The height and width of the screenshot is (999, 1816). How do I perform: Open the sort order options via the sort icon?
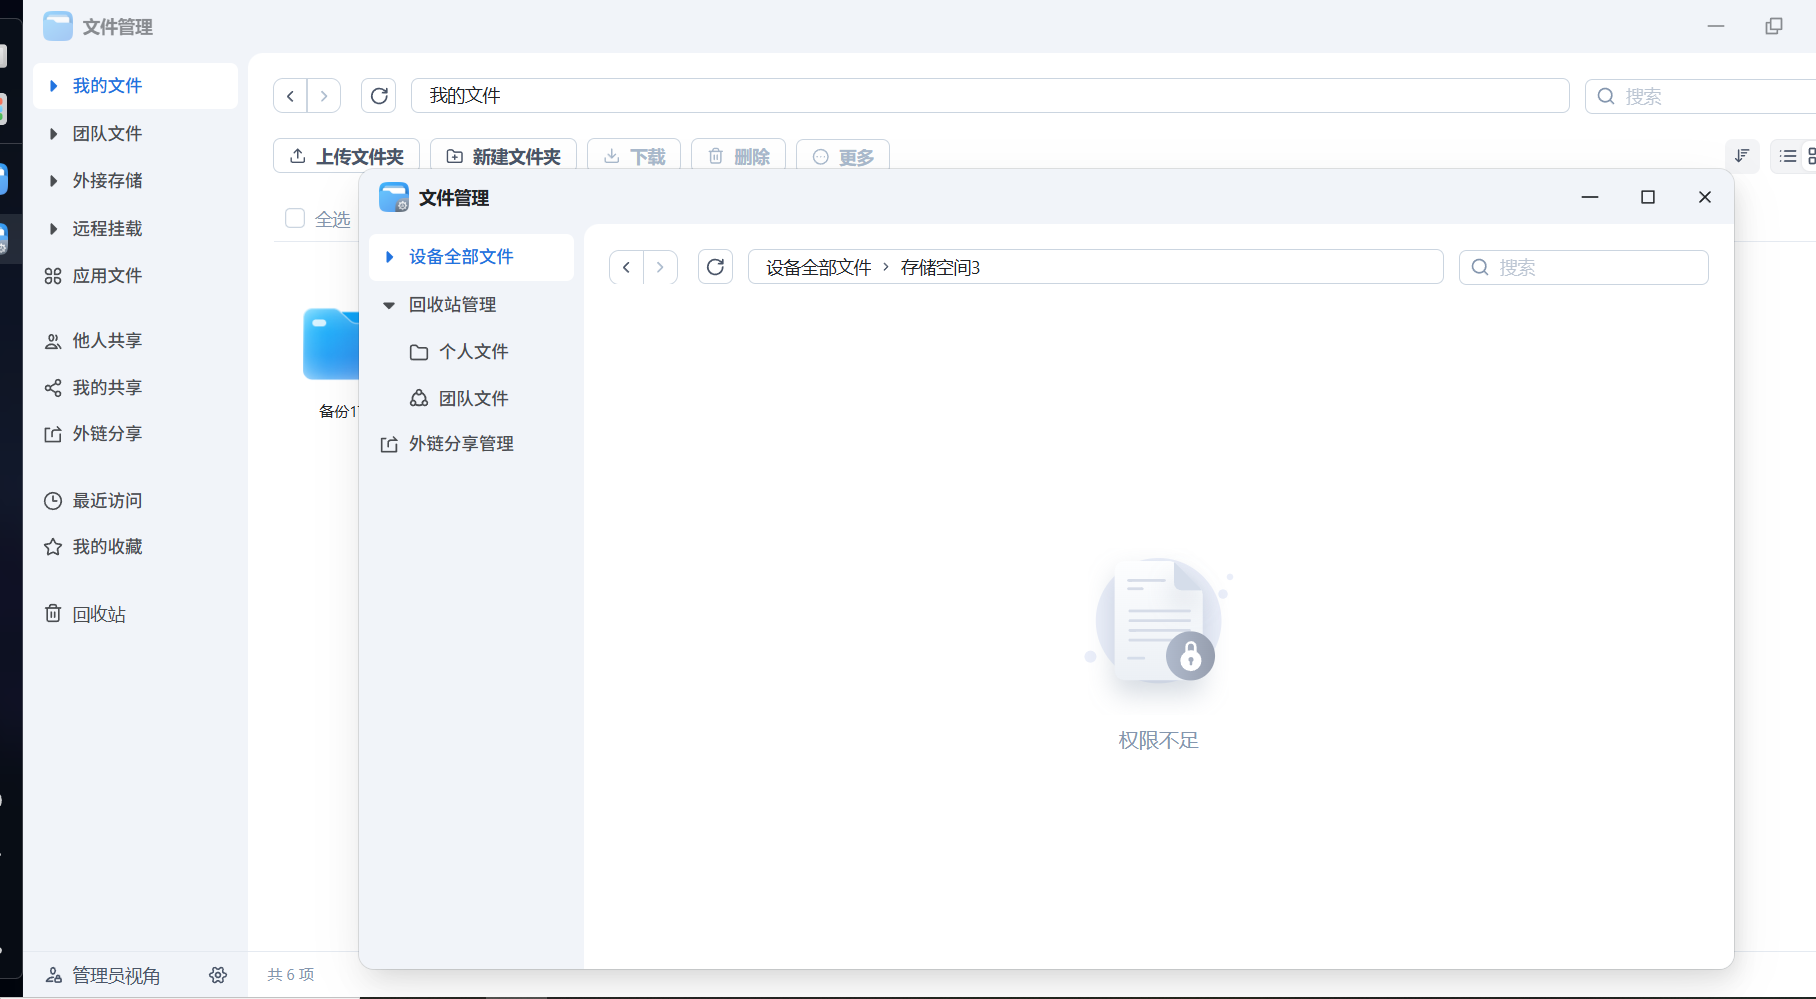point(1742,156)
